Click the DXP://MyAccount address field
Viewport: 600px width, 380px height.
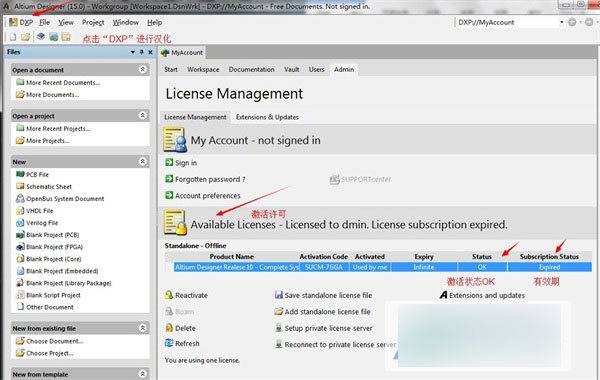pos(507,22)
